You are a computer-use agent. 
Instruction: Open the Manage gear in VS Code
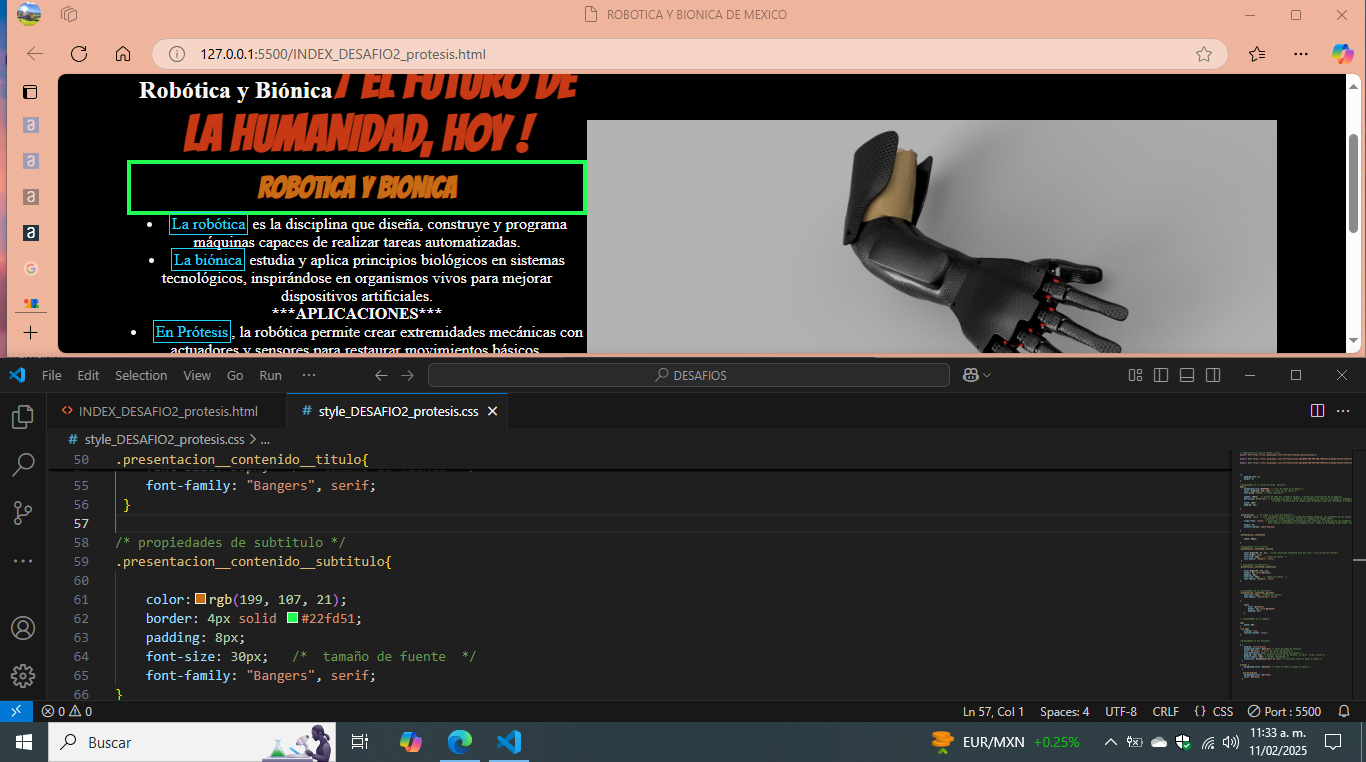(x=22, y=675)
